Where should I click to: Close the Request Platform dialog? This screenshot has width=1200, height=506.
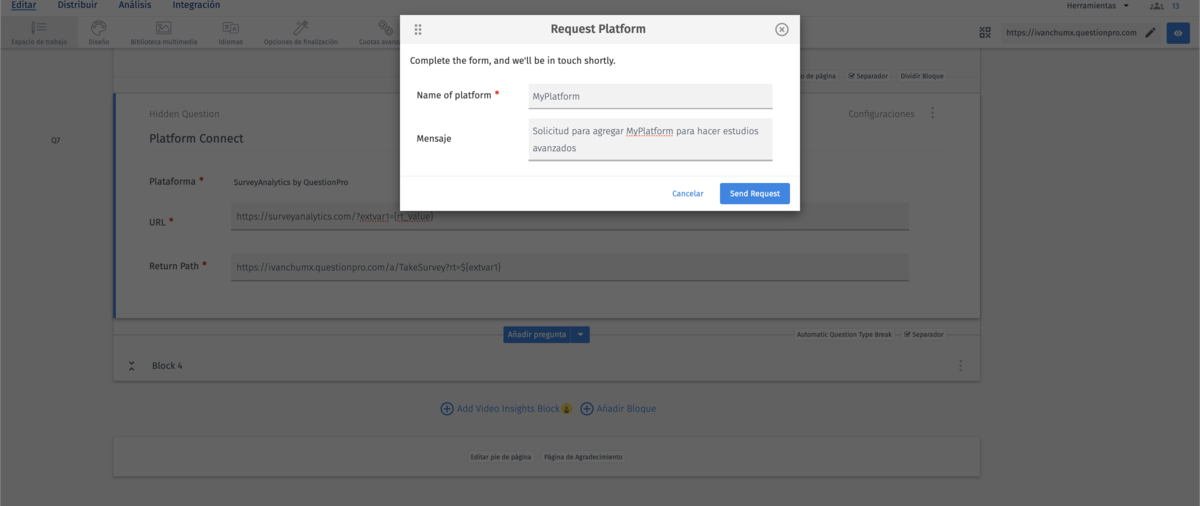[782, 30]
